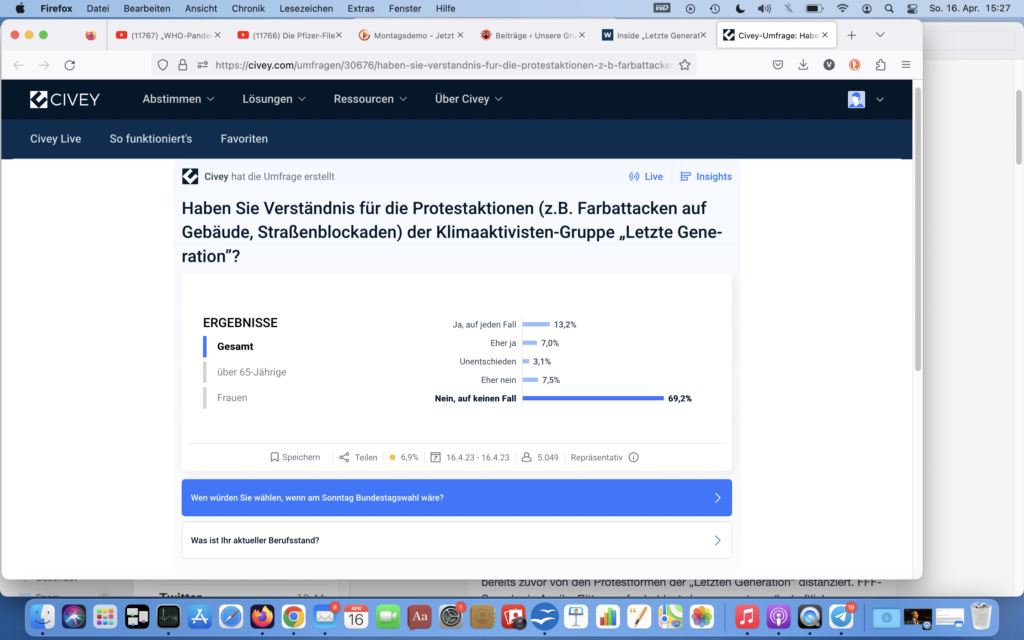The image size is (1024, 640).
Task: Select the Gesamt results filter
Action: pyautogui.click(x=235, y=346)
